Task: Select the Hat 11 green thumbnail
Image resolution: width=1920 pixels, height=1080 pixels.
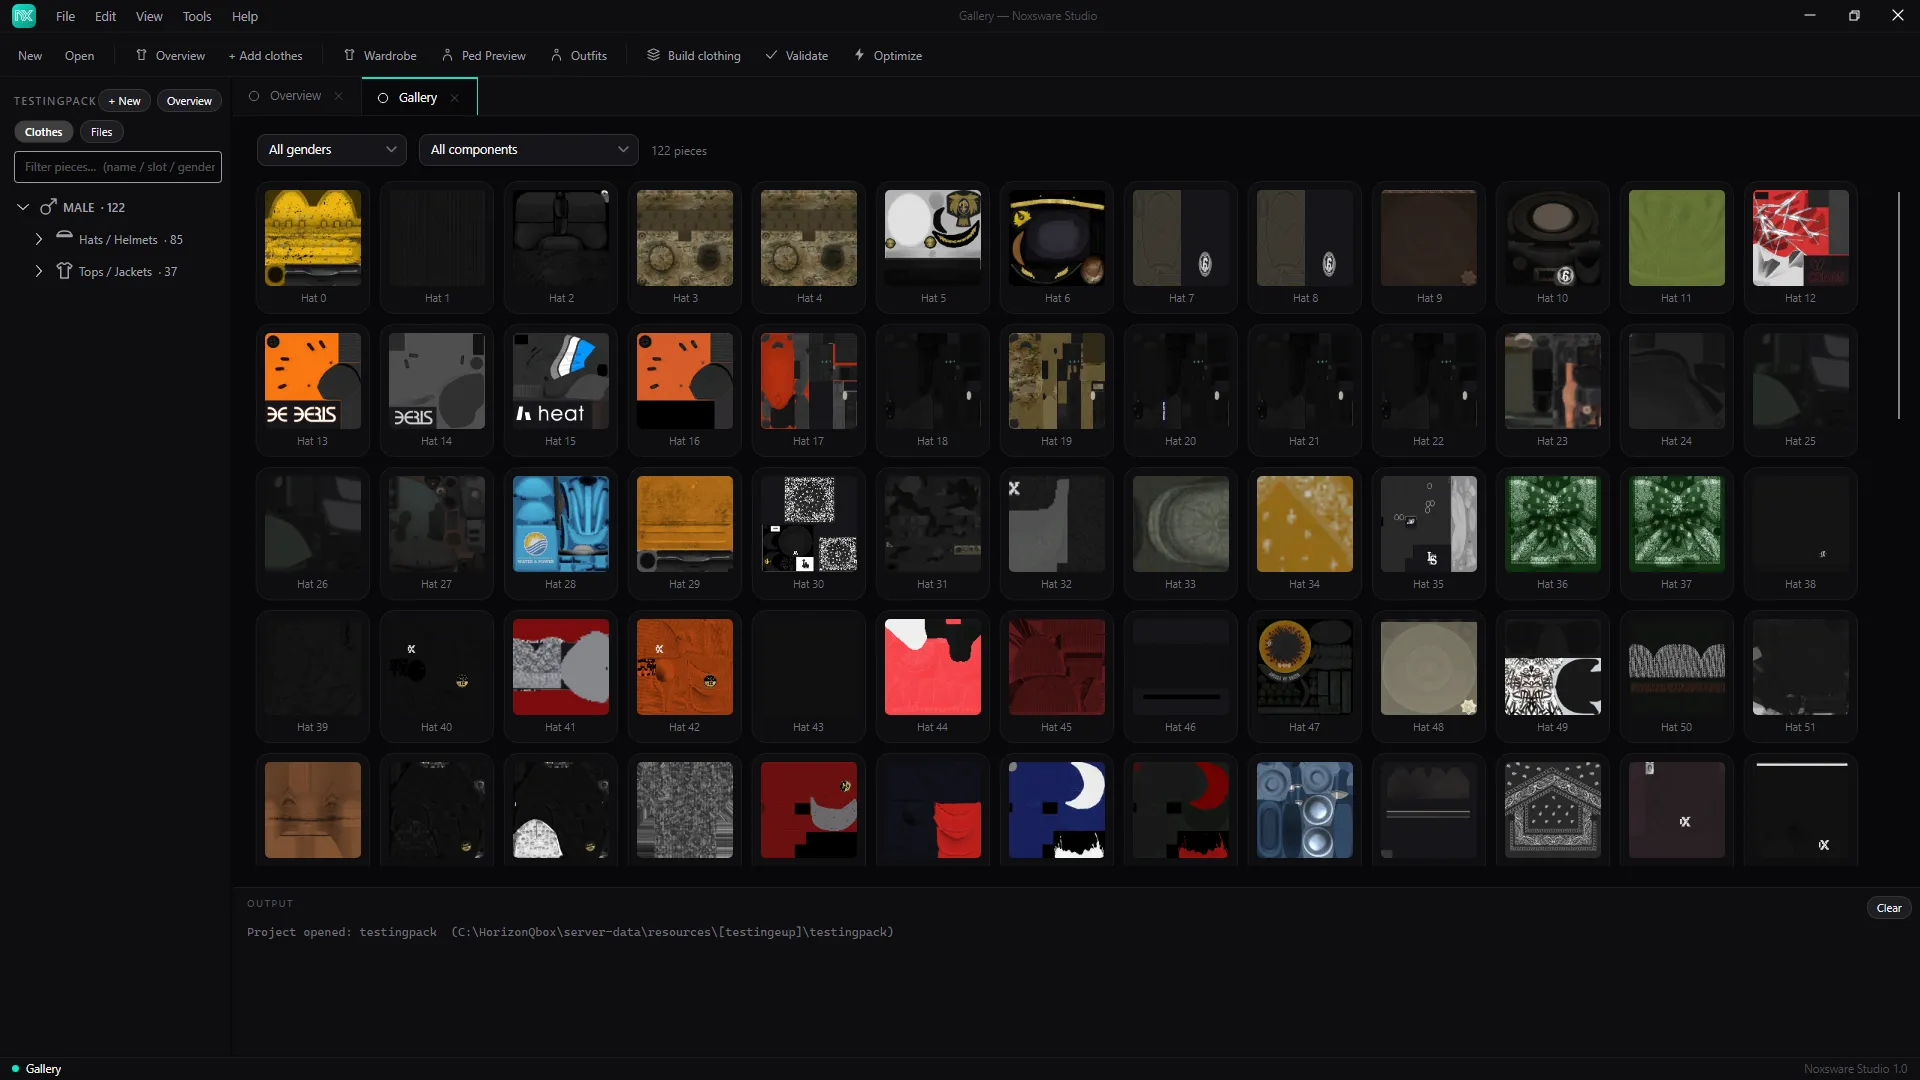Action: coord(1677,238)
